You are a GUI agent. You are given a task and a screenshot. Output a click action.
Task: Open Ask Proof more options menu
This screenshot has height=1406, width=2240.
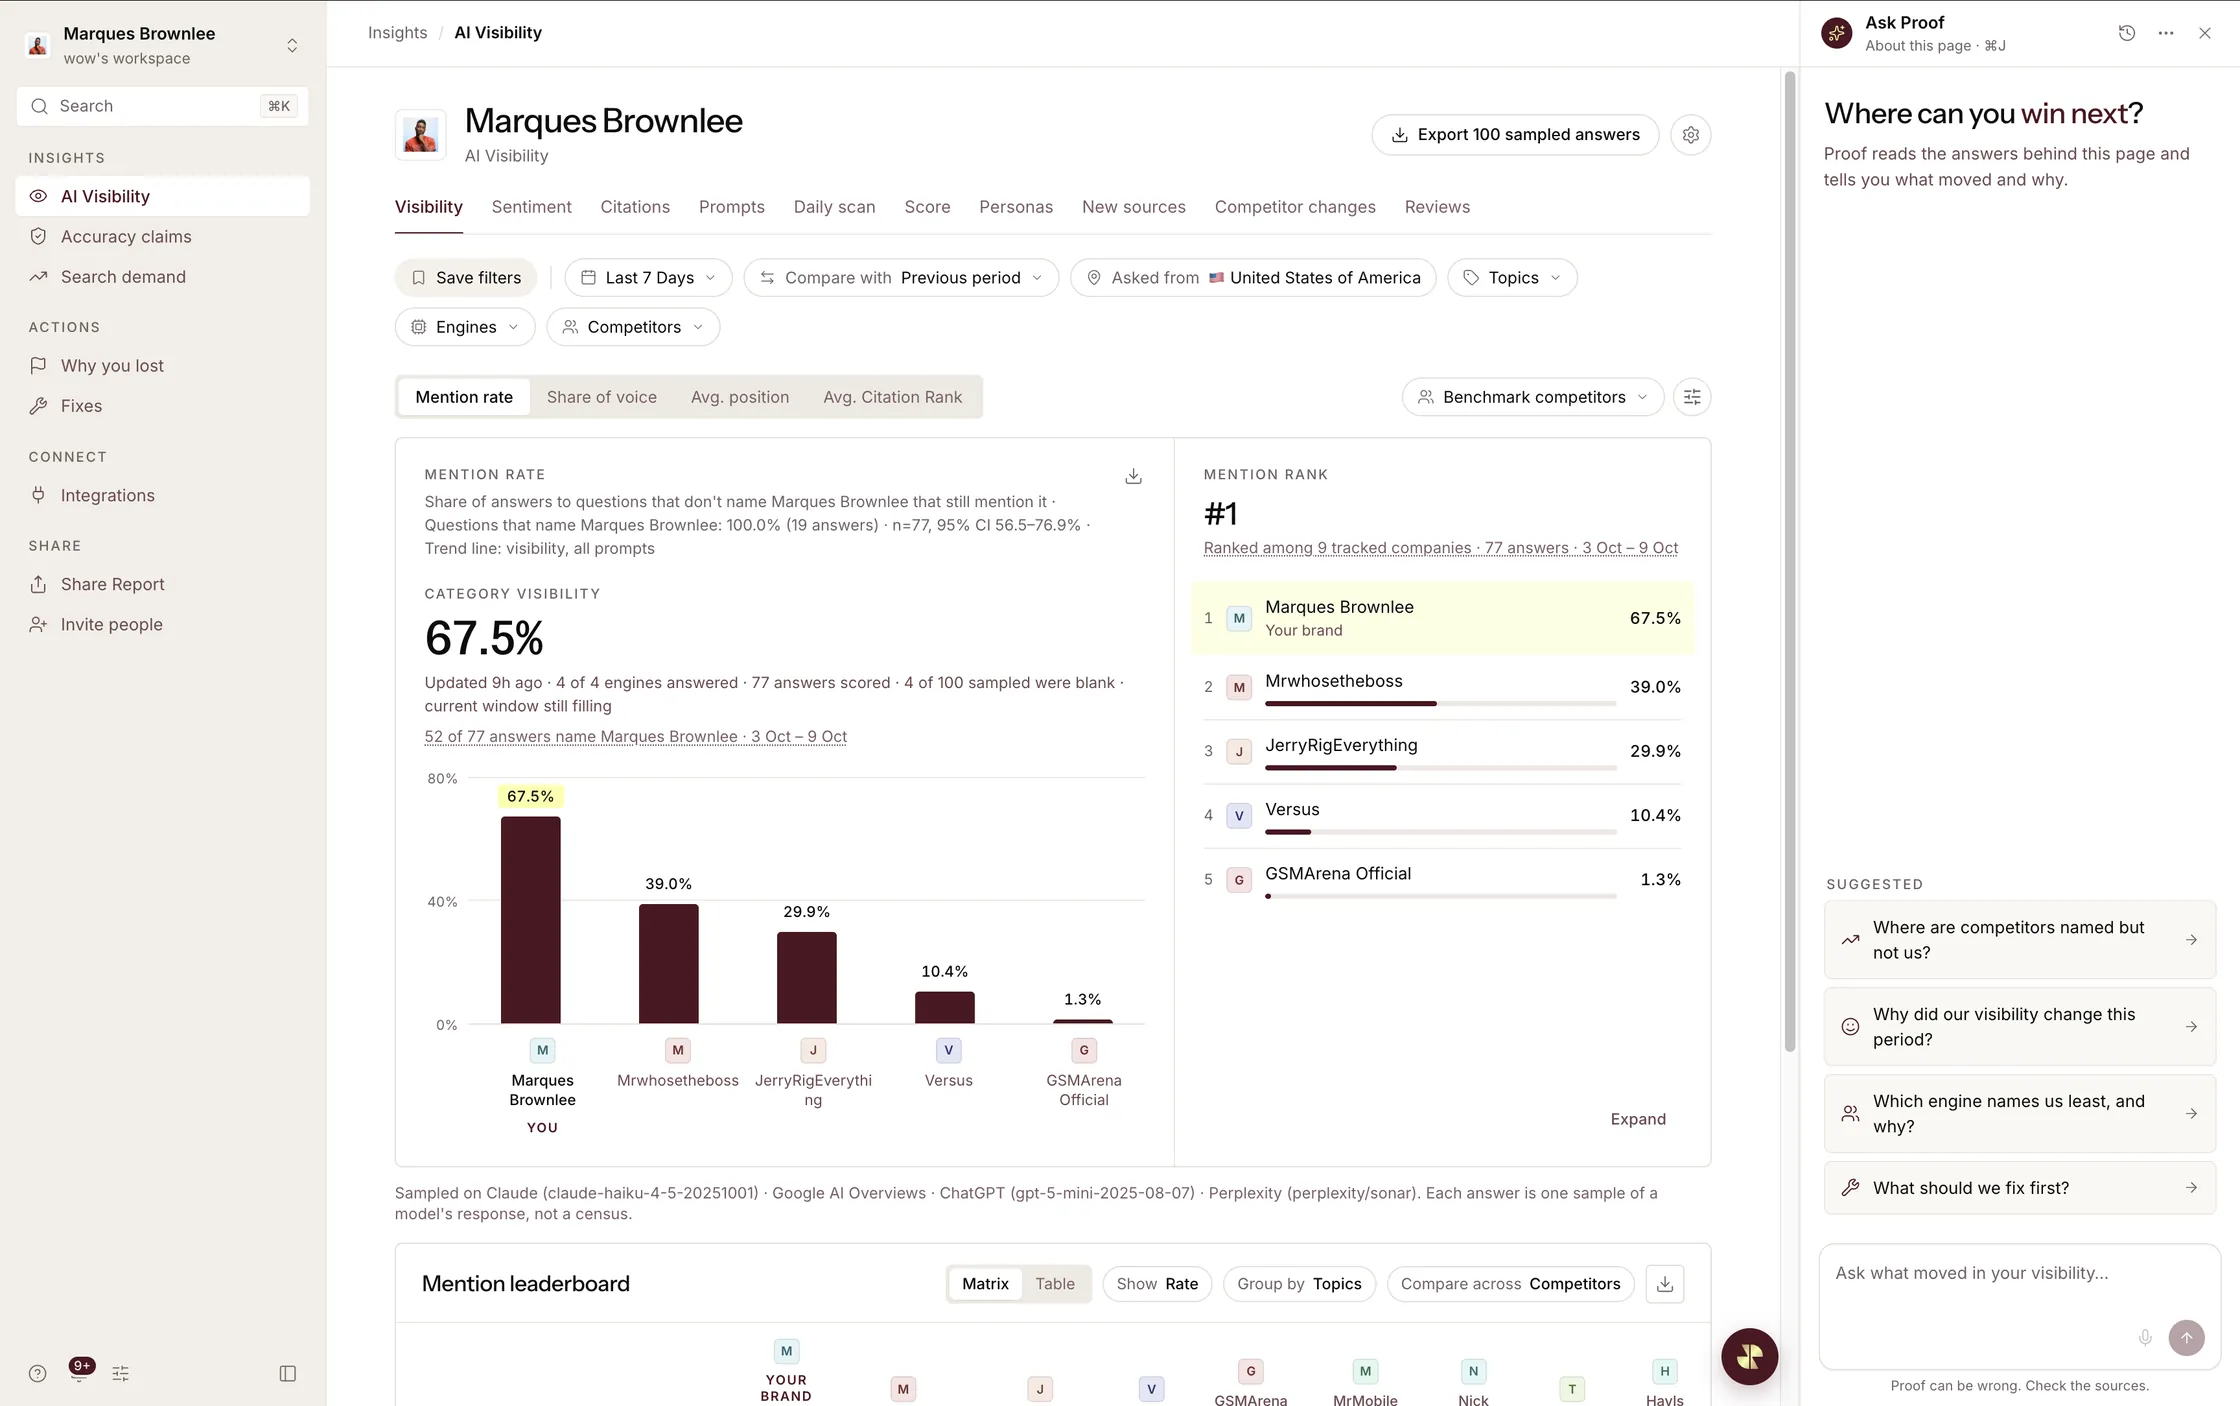click(2166, 33)
